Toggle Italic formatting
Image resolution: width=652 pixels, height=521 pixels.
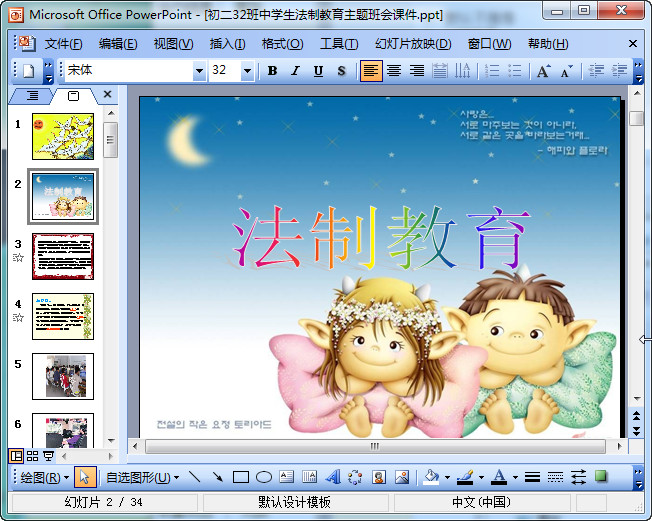[x=295, y=71]
